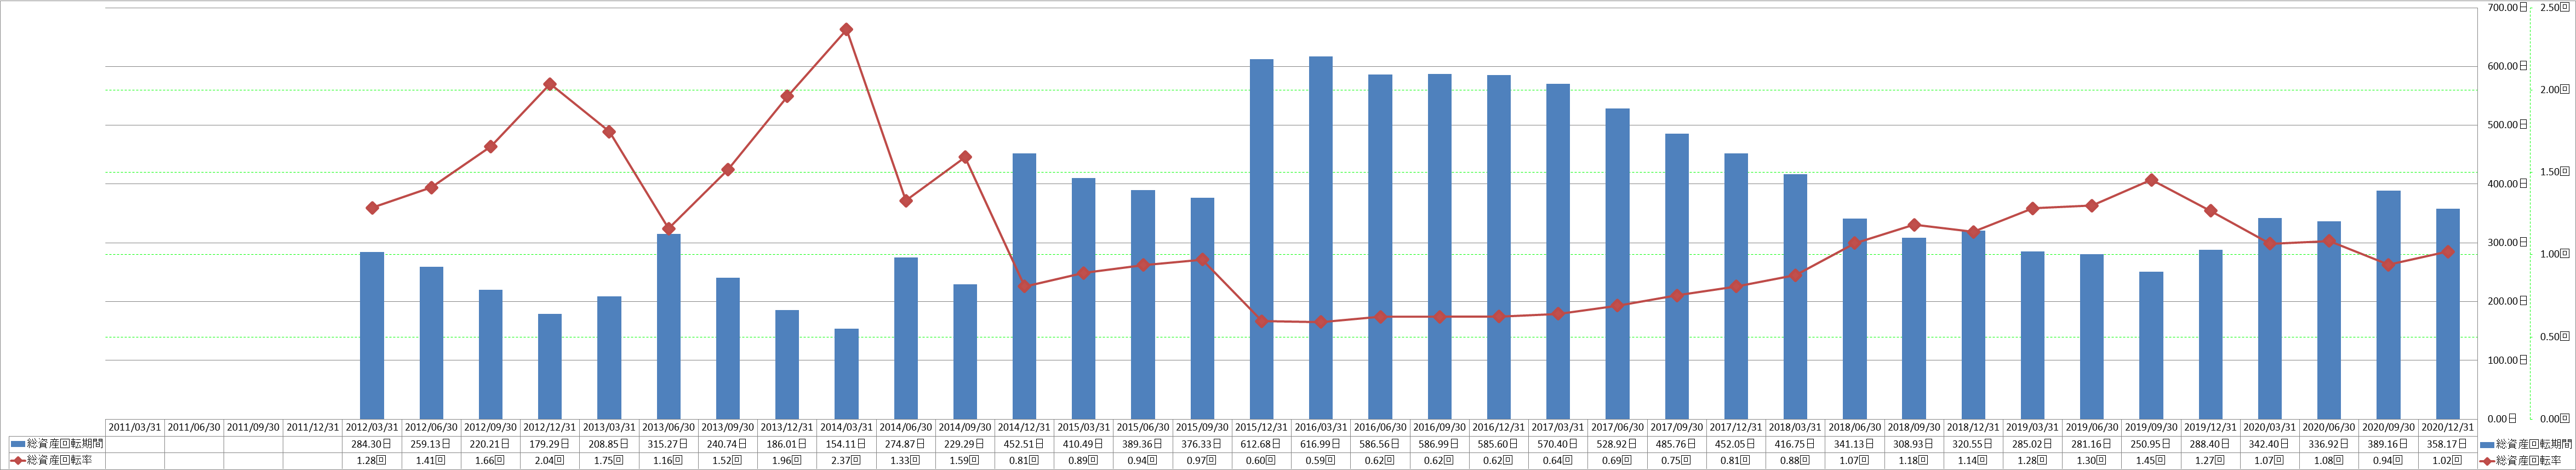Viewport: 2576px width, 470px height.
Task: Click the turnover rate value 2.04回
Action: click(549, 461)
